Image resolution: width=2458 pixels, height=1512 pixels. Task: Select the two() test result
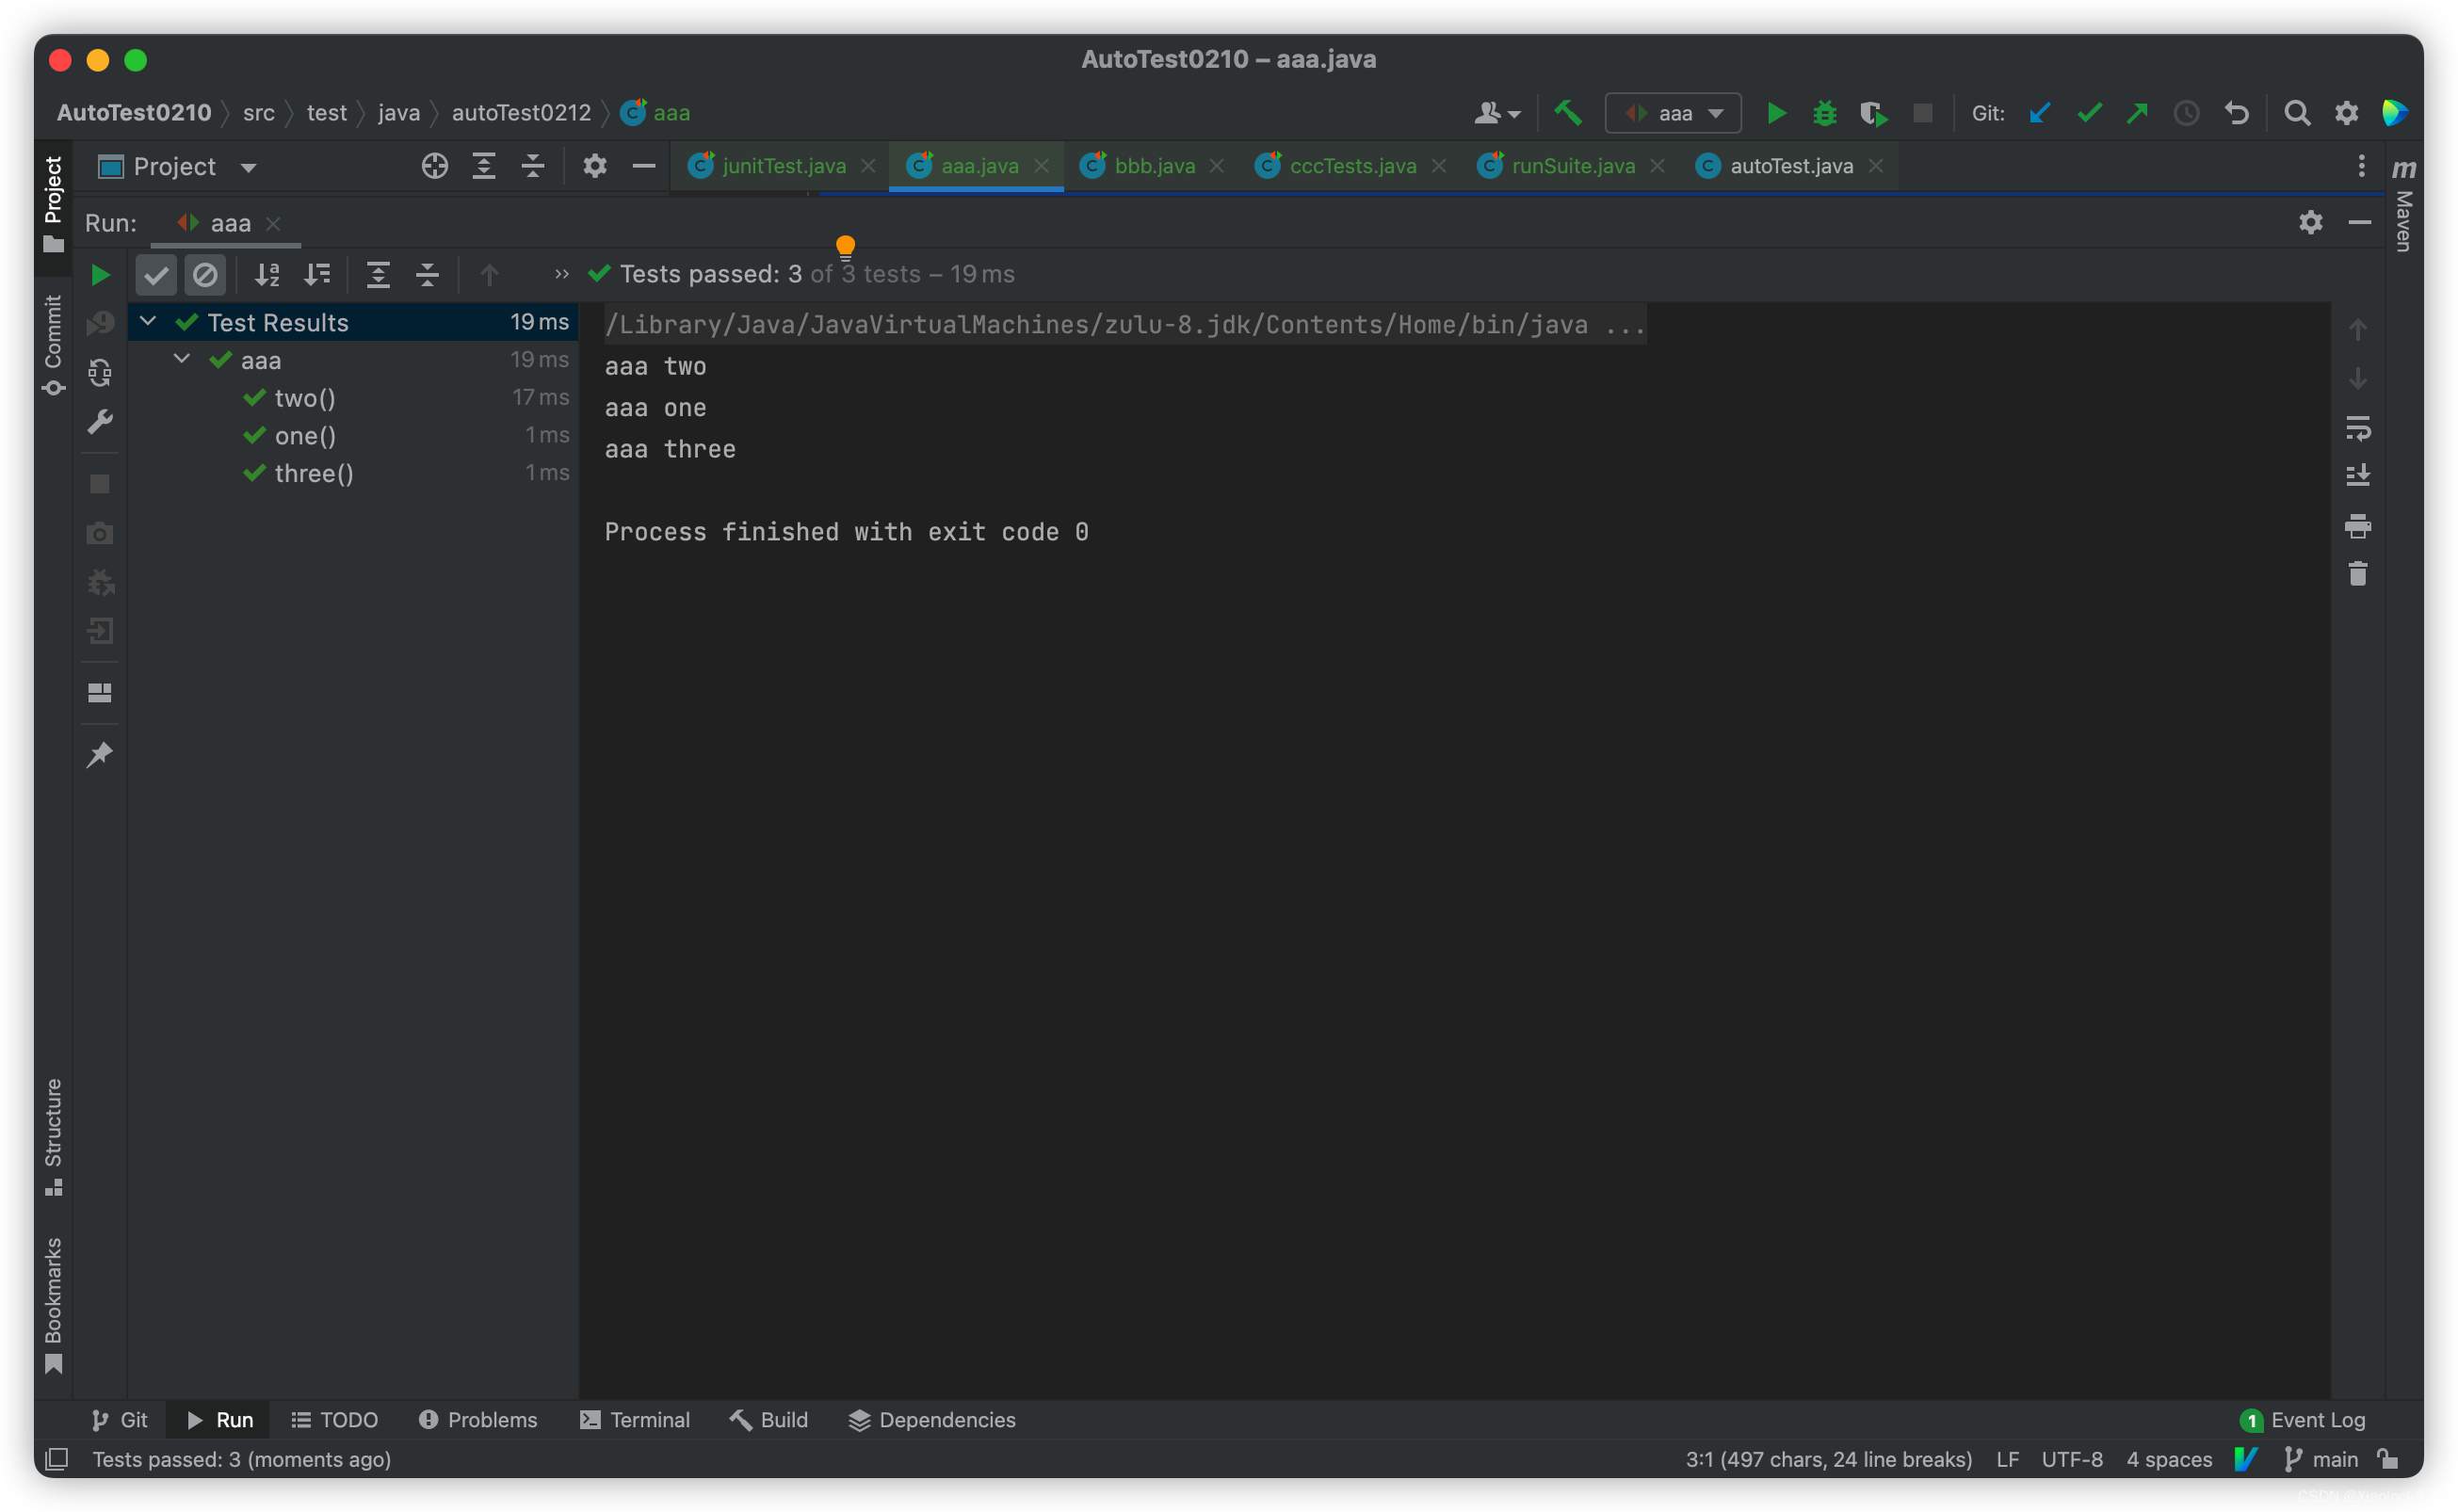[354, 398]
